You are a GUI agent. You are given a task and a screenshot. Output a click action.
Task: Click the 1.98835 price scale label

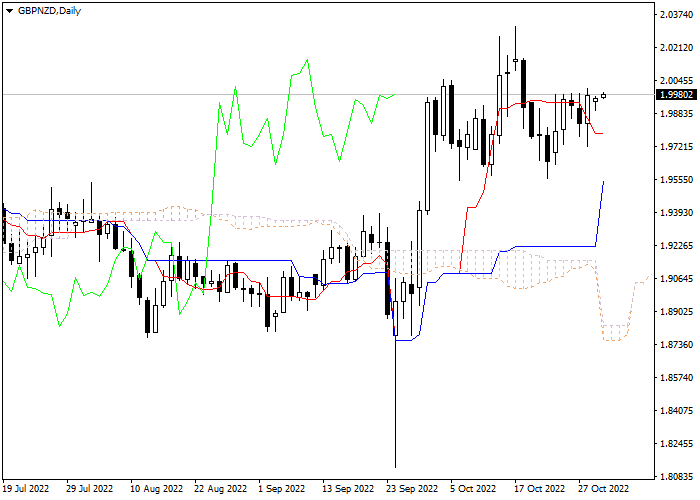tap(676, 113)
